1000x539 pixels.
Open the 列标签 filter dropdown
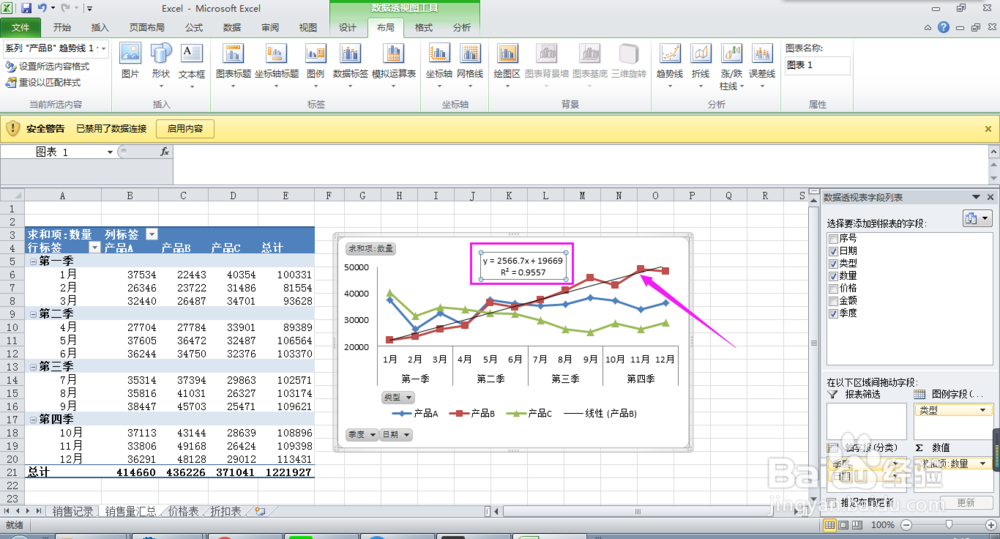pyautogui.click(x=152, y=234)
